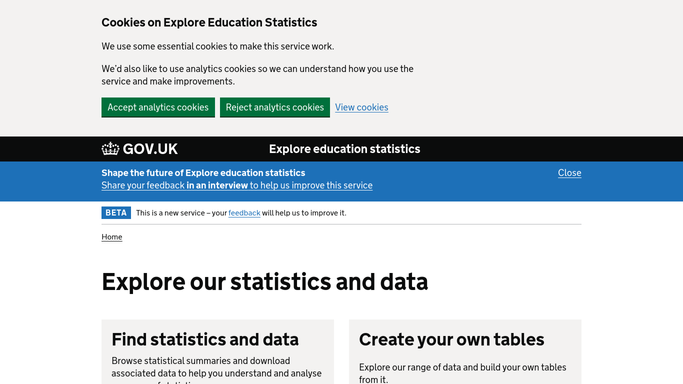Image resolution: width=683 pixels, height=384 pixels.
Task: Click the GOV.UK text in header
Action: (150, 149)
